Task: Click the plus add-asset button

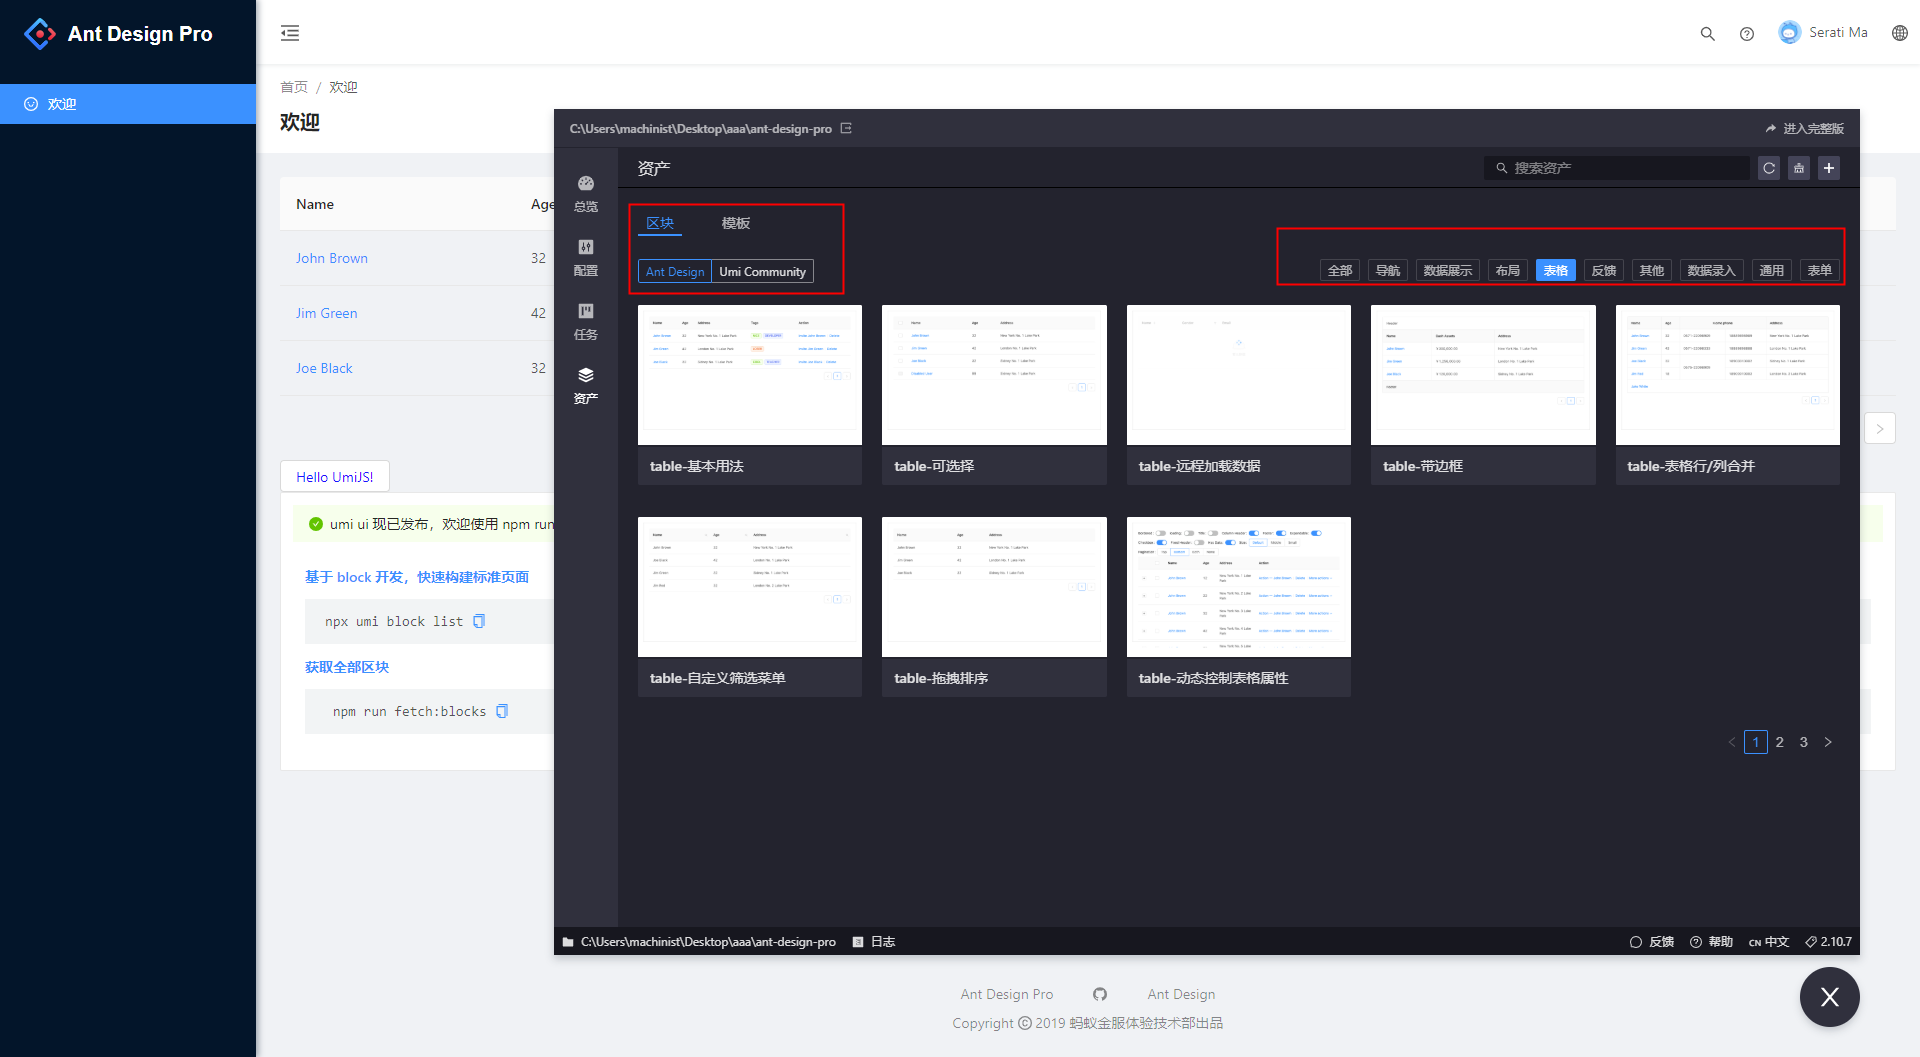Action: pyautogui.click(x=1829, y=168)
